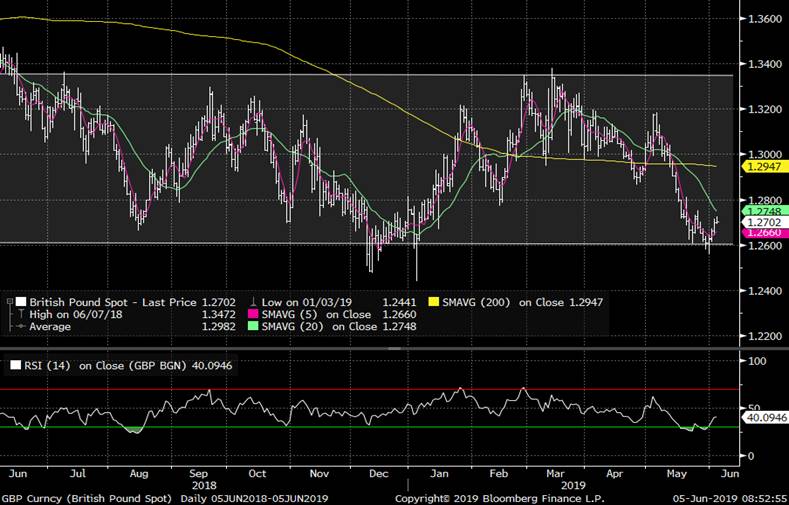Click the yellow SMAVG (200) color swatch
This screenshot has height=505, width=789.
(433, 302)
